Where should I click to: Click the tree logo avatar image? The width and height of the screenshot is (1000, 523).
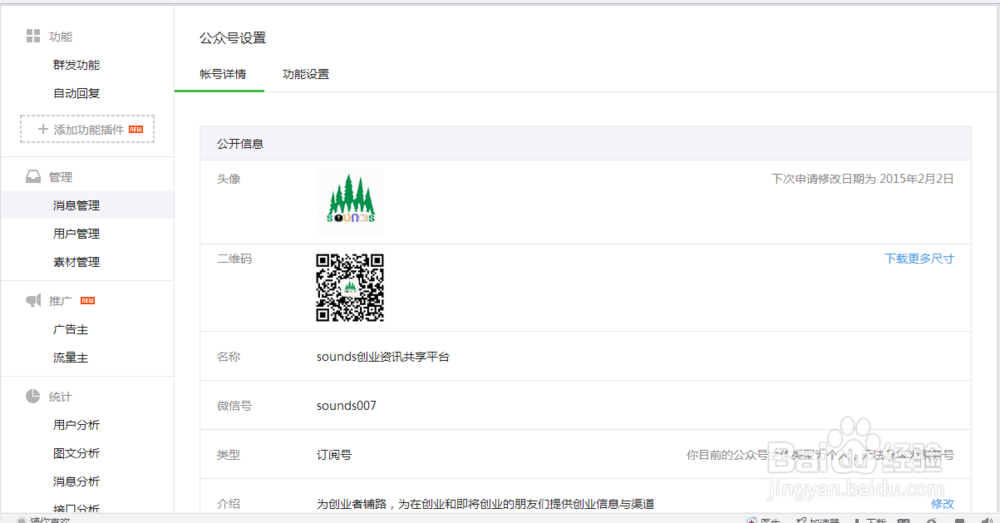tap(350, 202)
